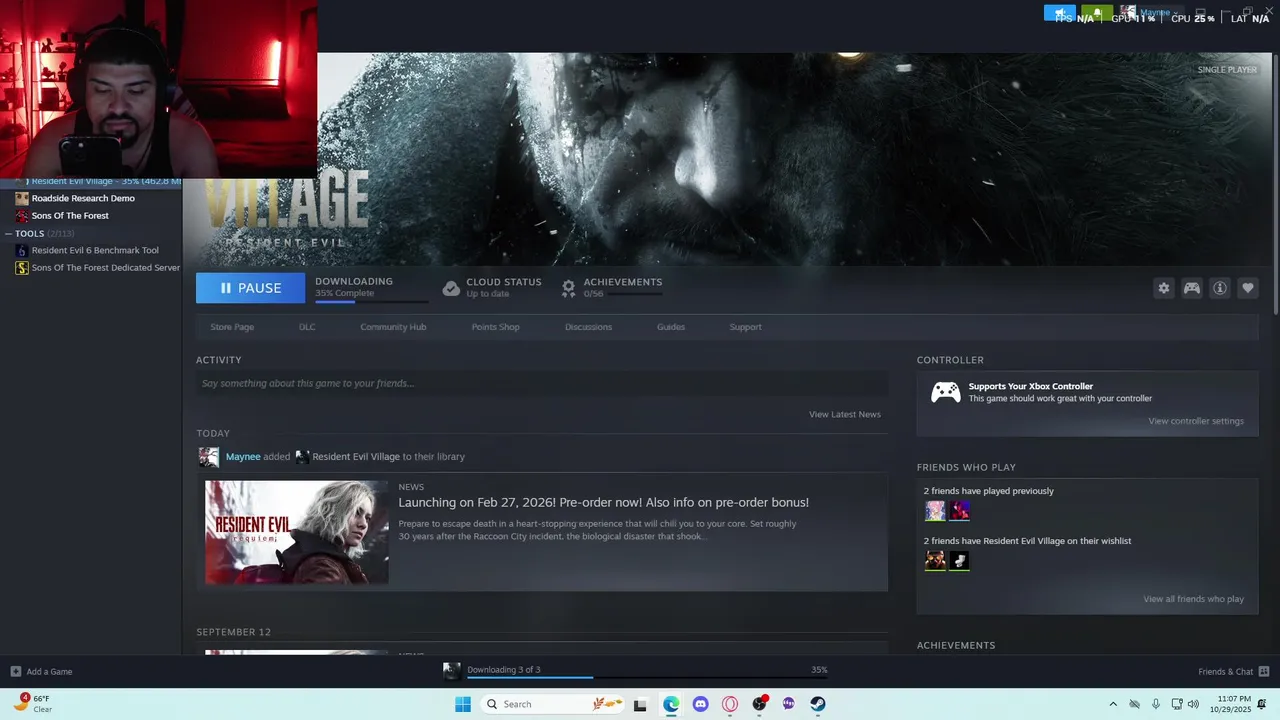Open first friend avatar who played previously
Viewport: 1280px width, 720px height.
pyautogui.click(x=935, y=511)
